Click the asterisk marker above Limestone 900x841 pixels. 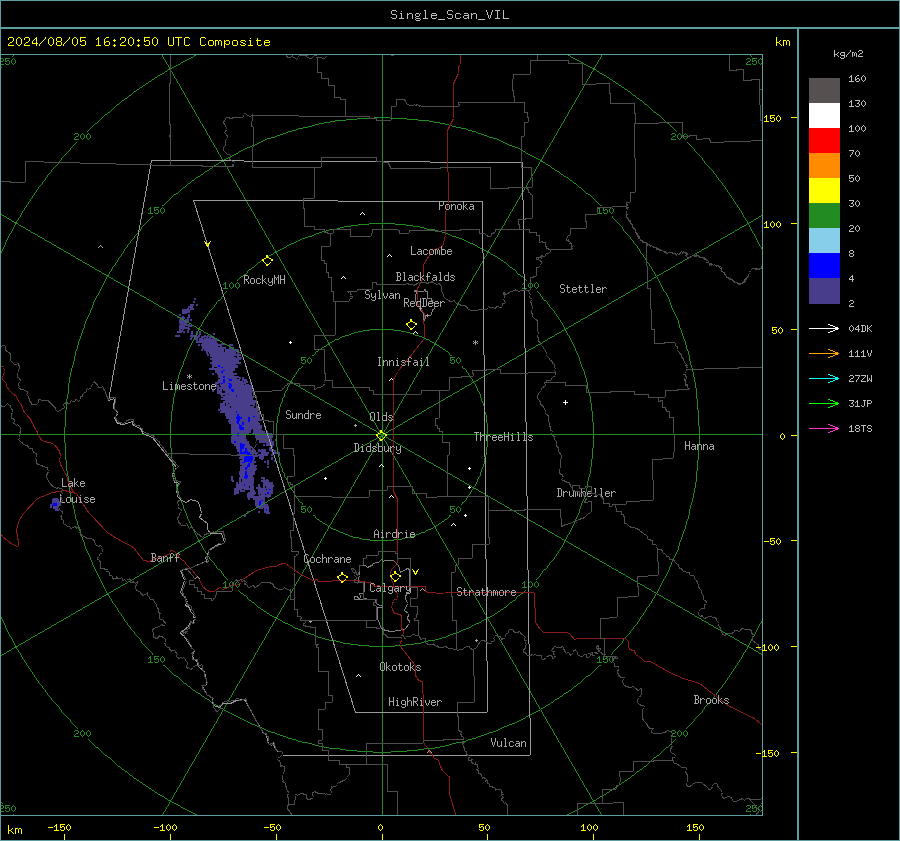[189, 377]
